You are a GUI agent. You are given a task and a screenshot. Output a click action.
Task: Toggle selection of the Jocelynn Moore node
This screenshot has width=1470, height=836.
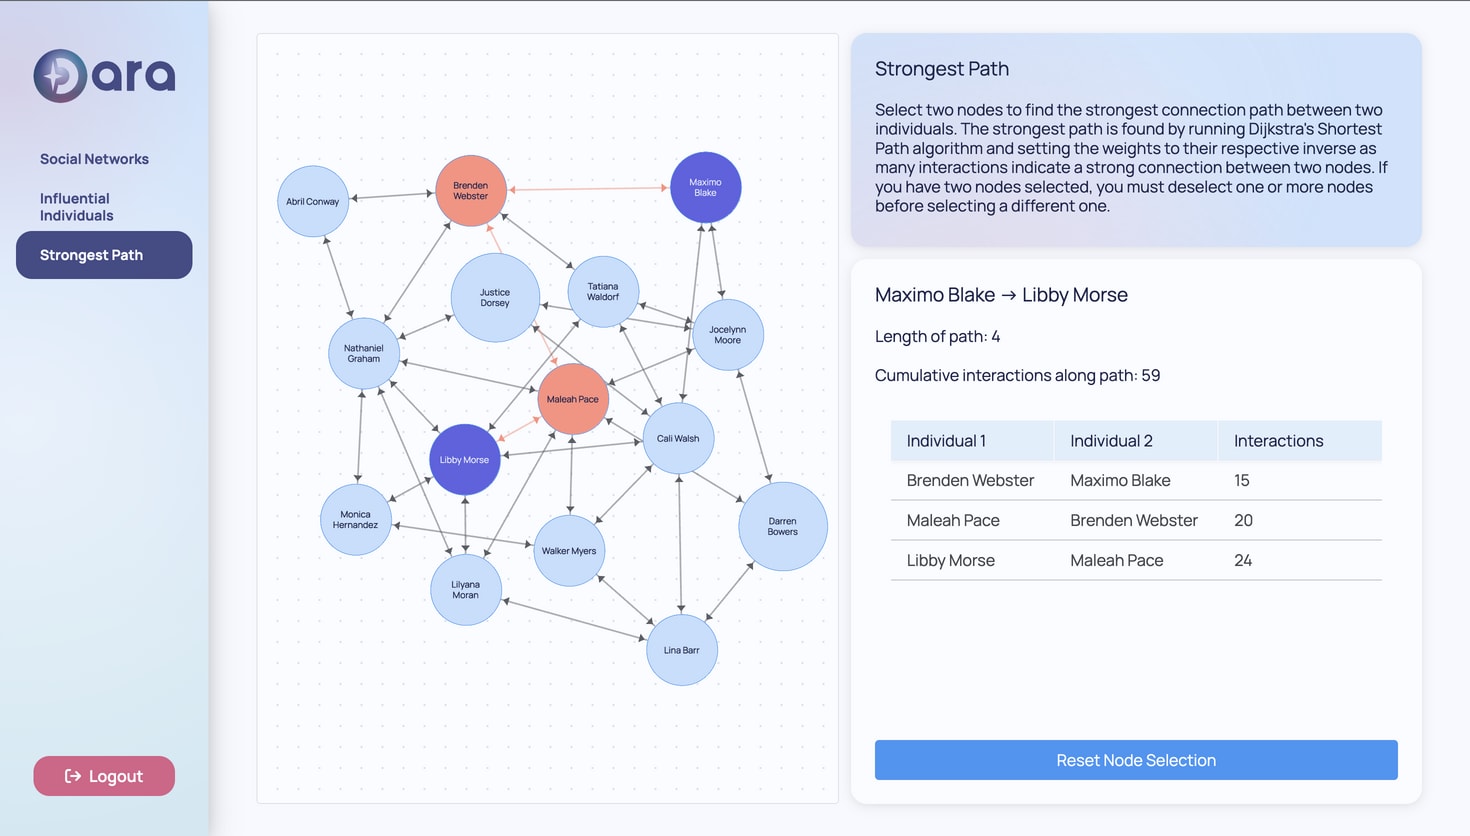727,334
